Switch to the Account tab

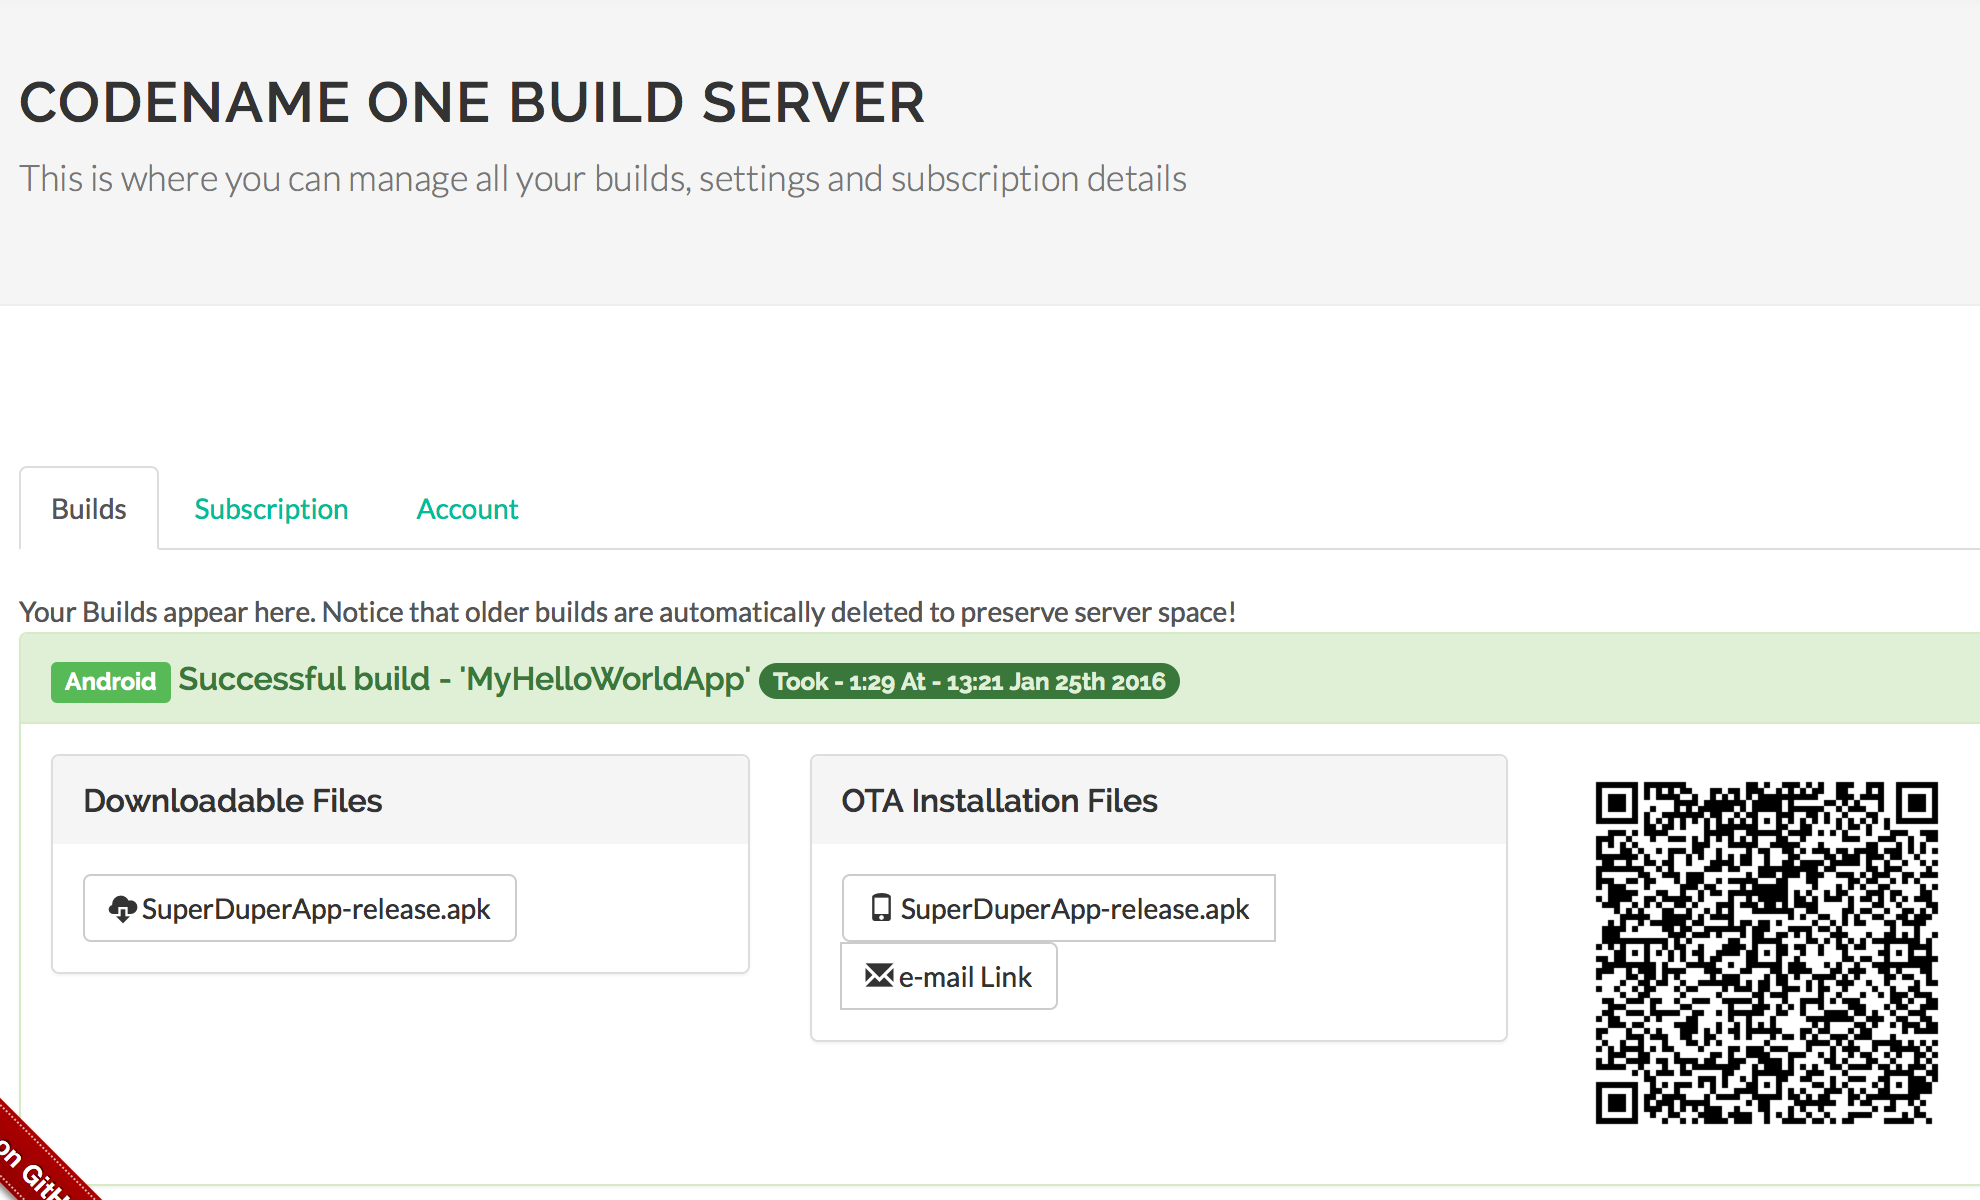(x=467, y=508)
